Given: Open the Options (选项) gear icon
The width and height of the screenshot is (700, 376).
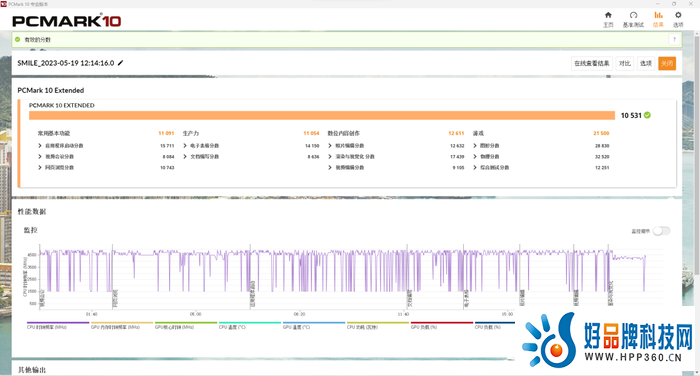Looking at the screenshot, I should [x=678, y=15].
